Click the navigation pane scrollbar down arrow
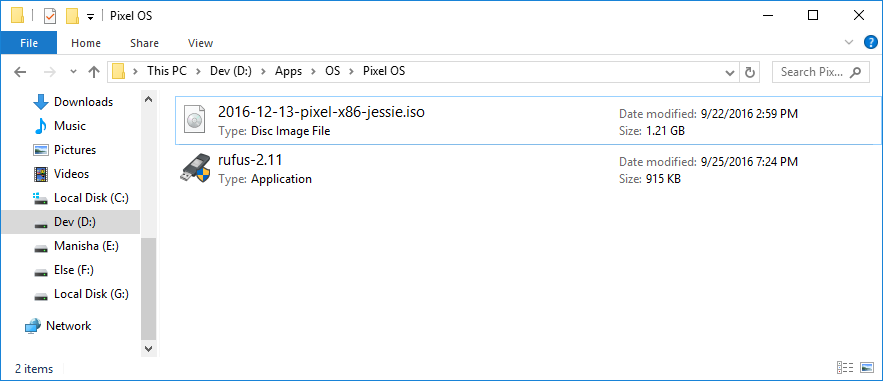 [149, 348]
